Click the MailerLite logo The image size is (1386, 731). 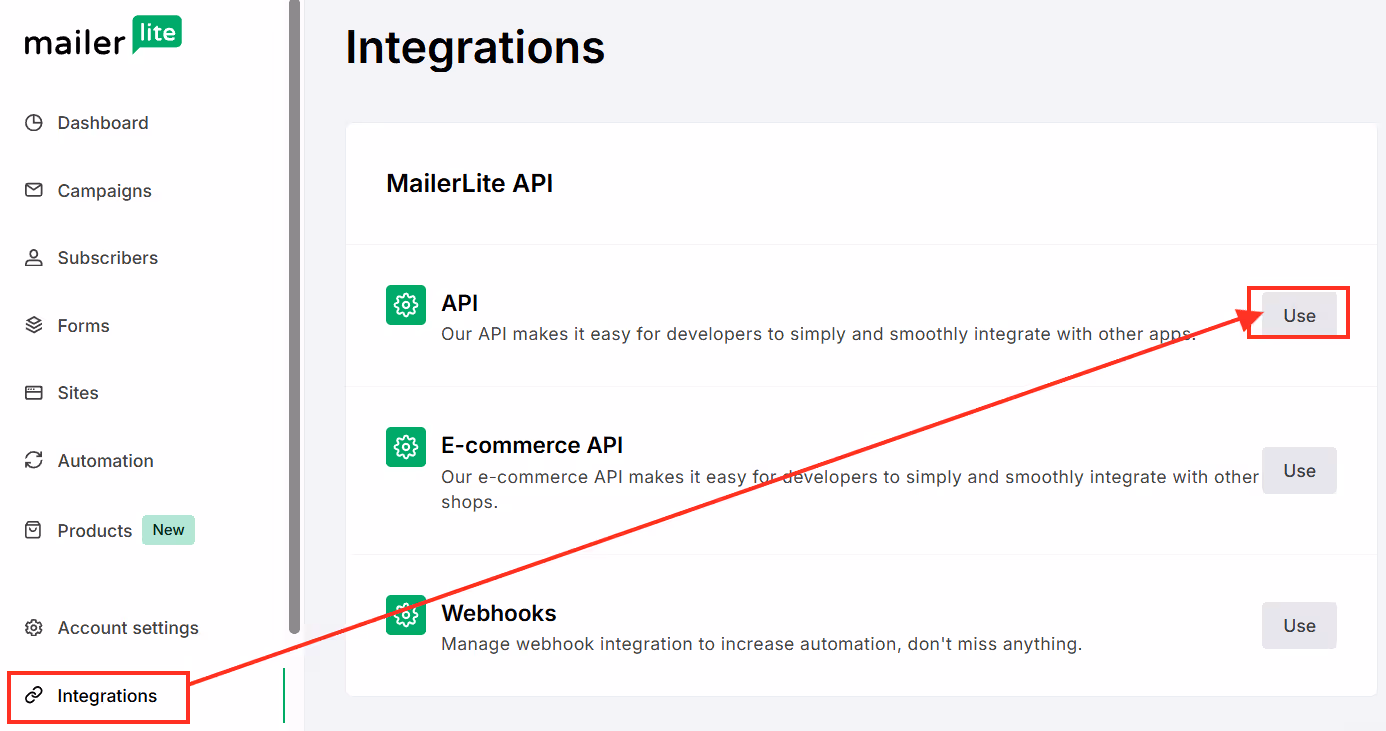pyautogui.click(x=103, y=37)
